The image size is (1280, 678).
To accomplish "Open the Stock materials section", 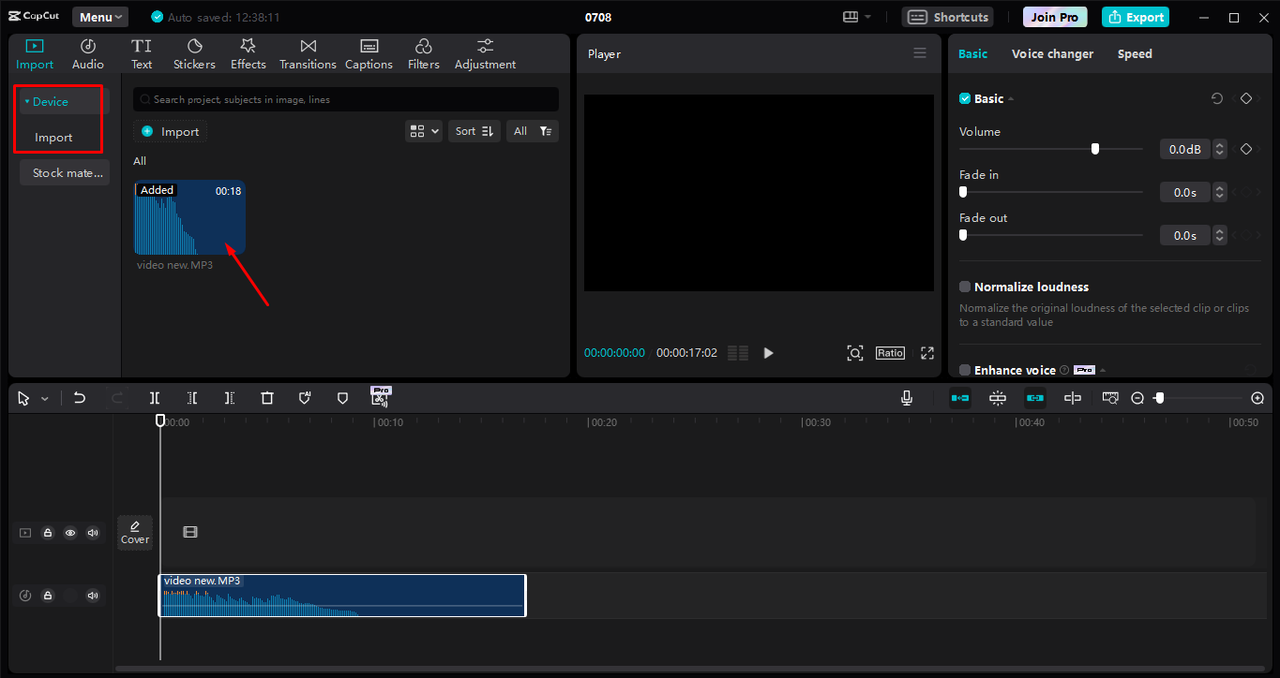I will click(x=65, y=173).
